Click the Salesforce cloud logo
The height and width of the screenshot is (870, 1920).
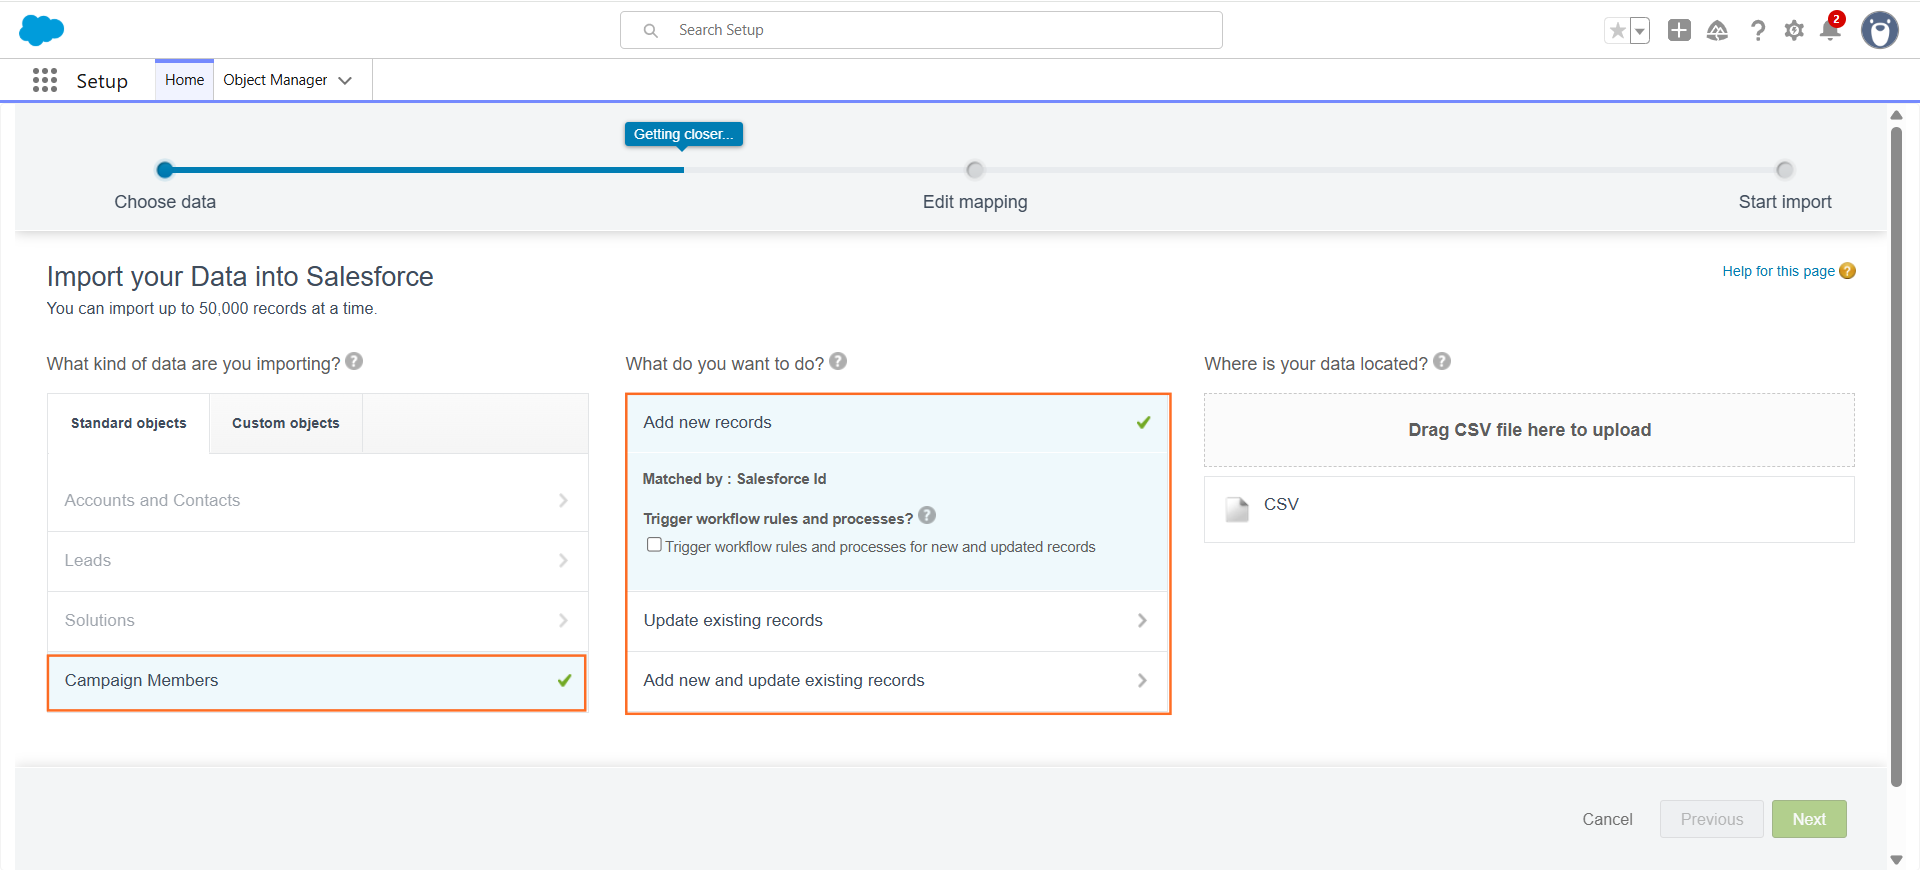coord(41,30)
